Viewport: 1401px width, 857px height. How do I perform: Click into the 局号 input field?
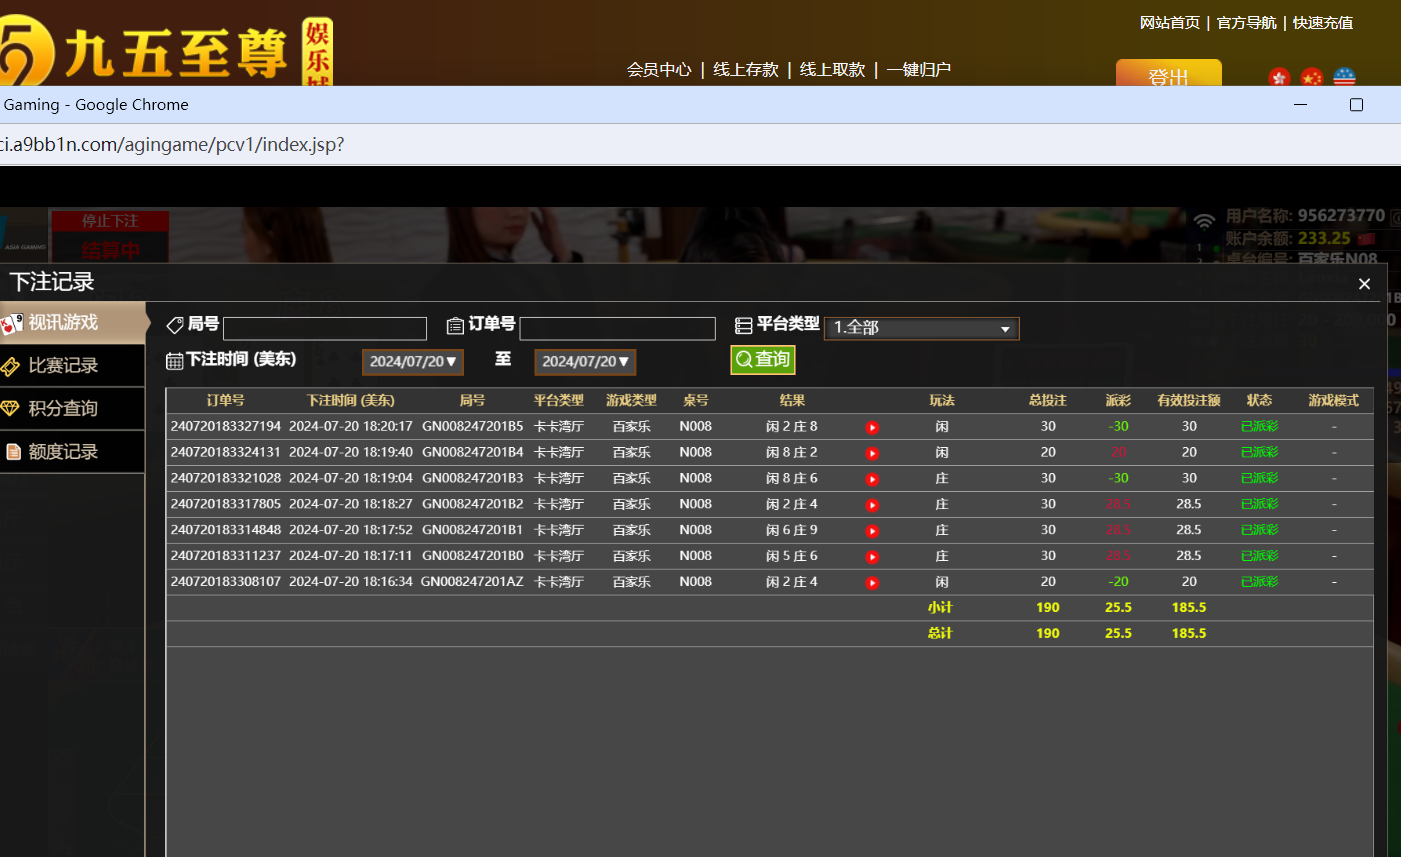coord(325,328)
